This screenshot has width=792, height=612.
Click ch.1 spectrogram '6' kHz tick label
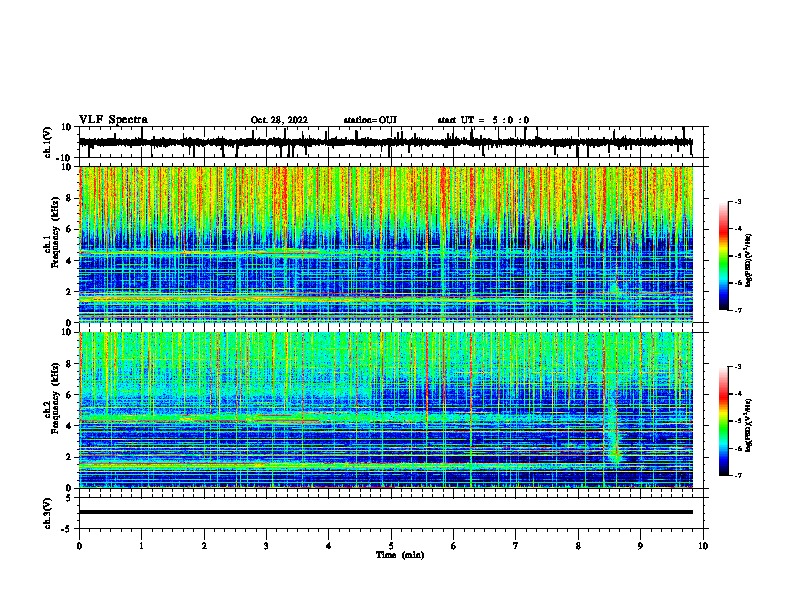(69, 229)
